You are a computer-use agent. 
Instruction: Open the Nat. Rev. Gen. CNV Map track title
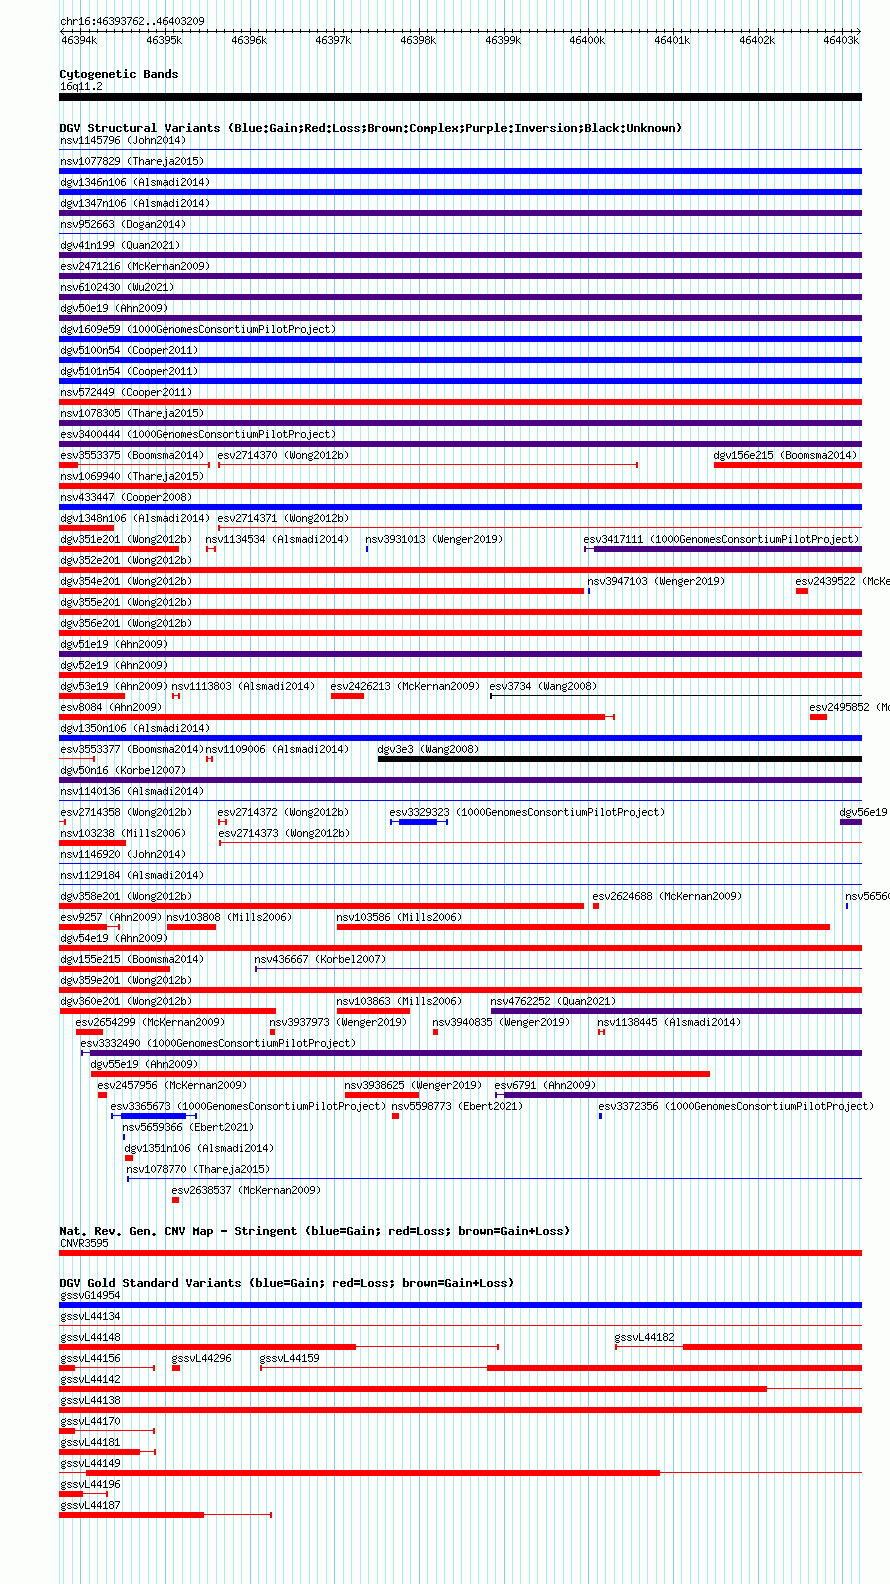click(314, 1231)
